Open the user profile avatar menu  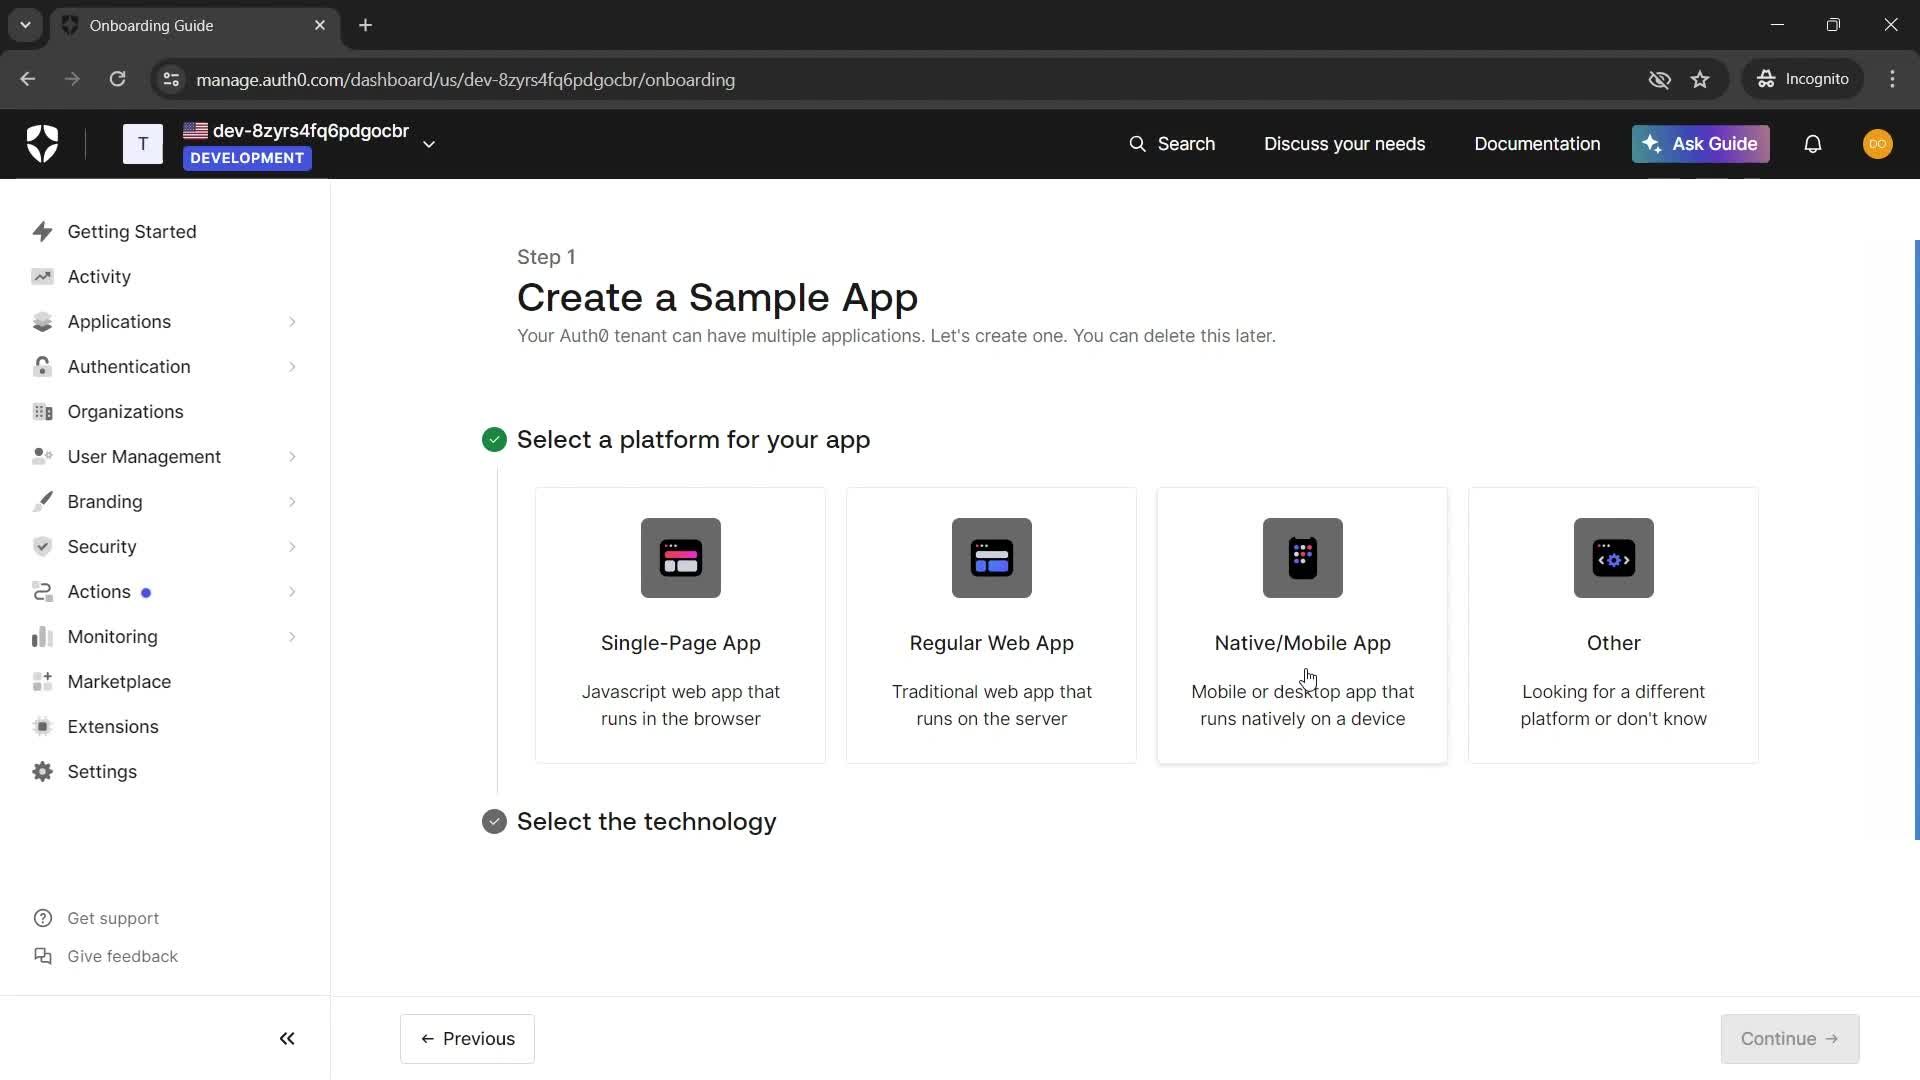1877,144
